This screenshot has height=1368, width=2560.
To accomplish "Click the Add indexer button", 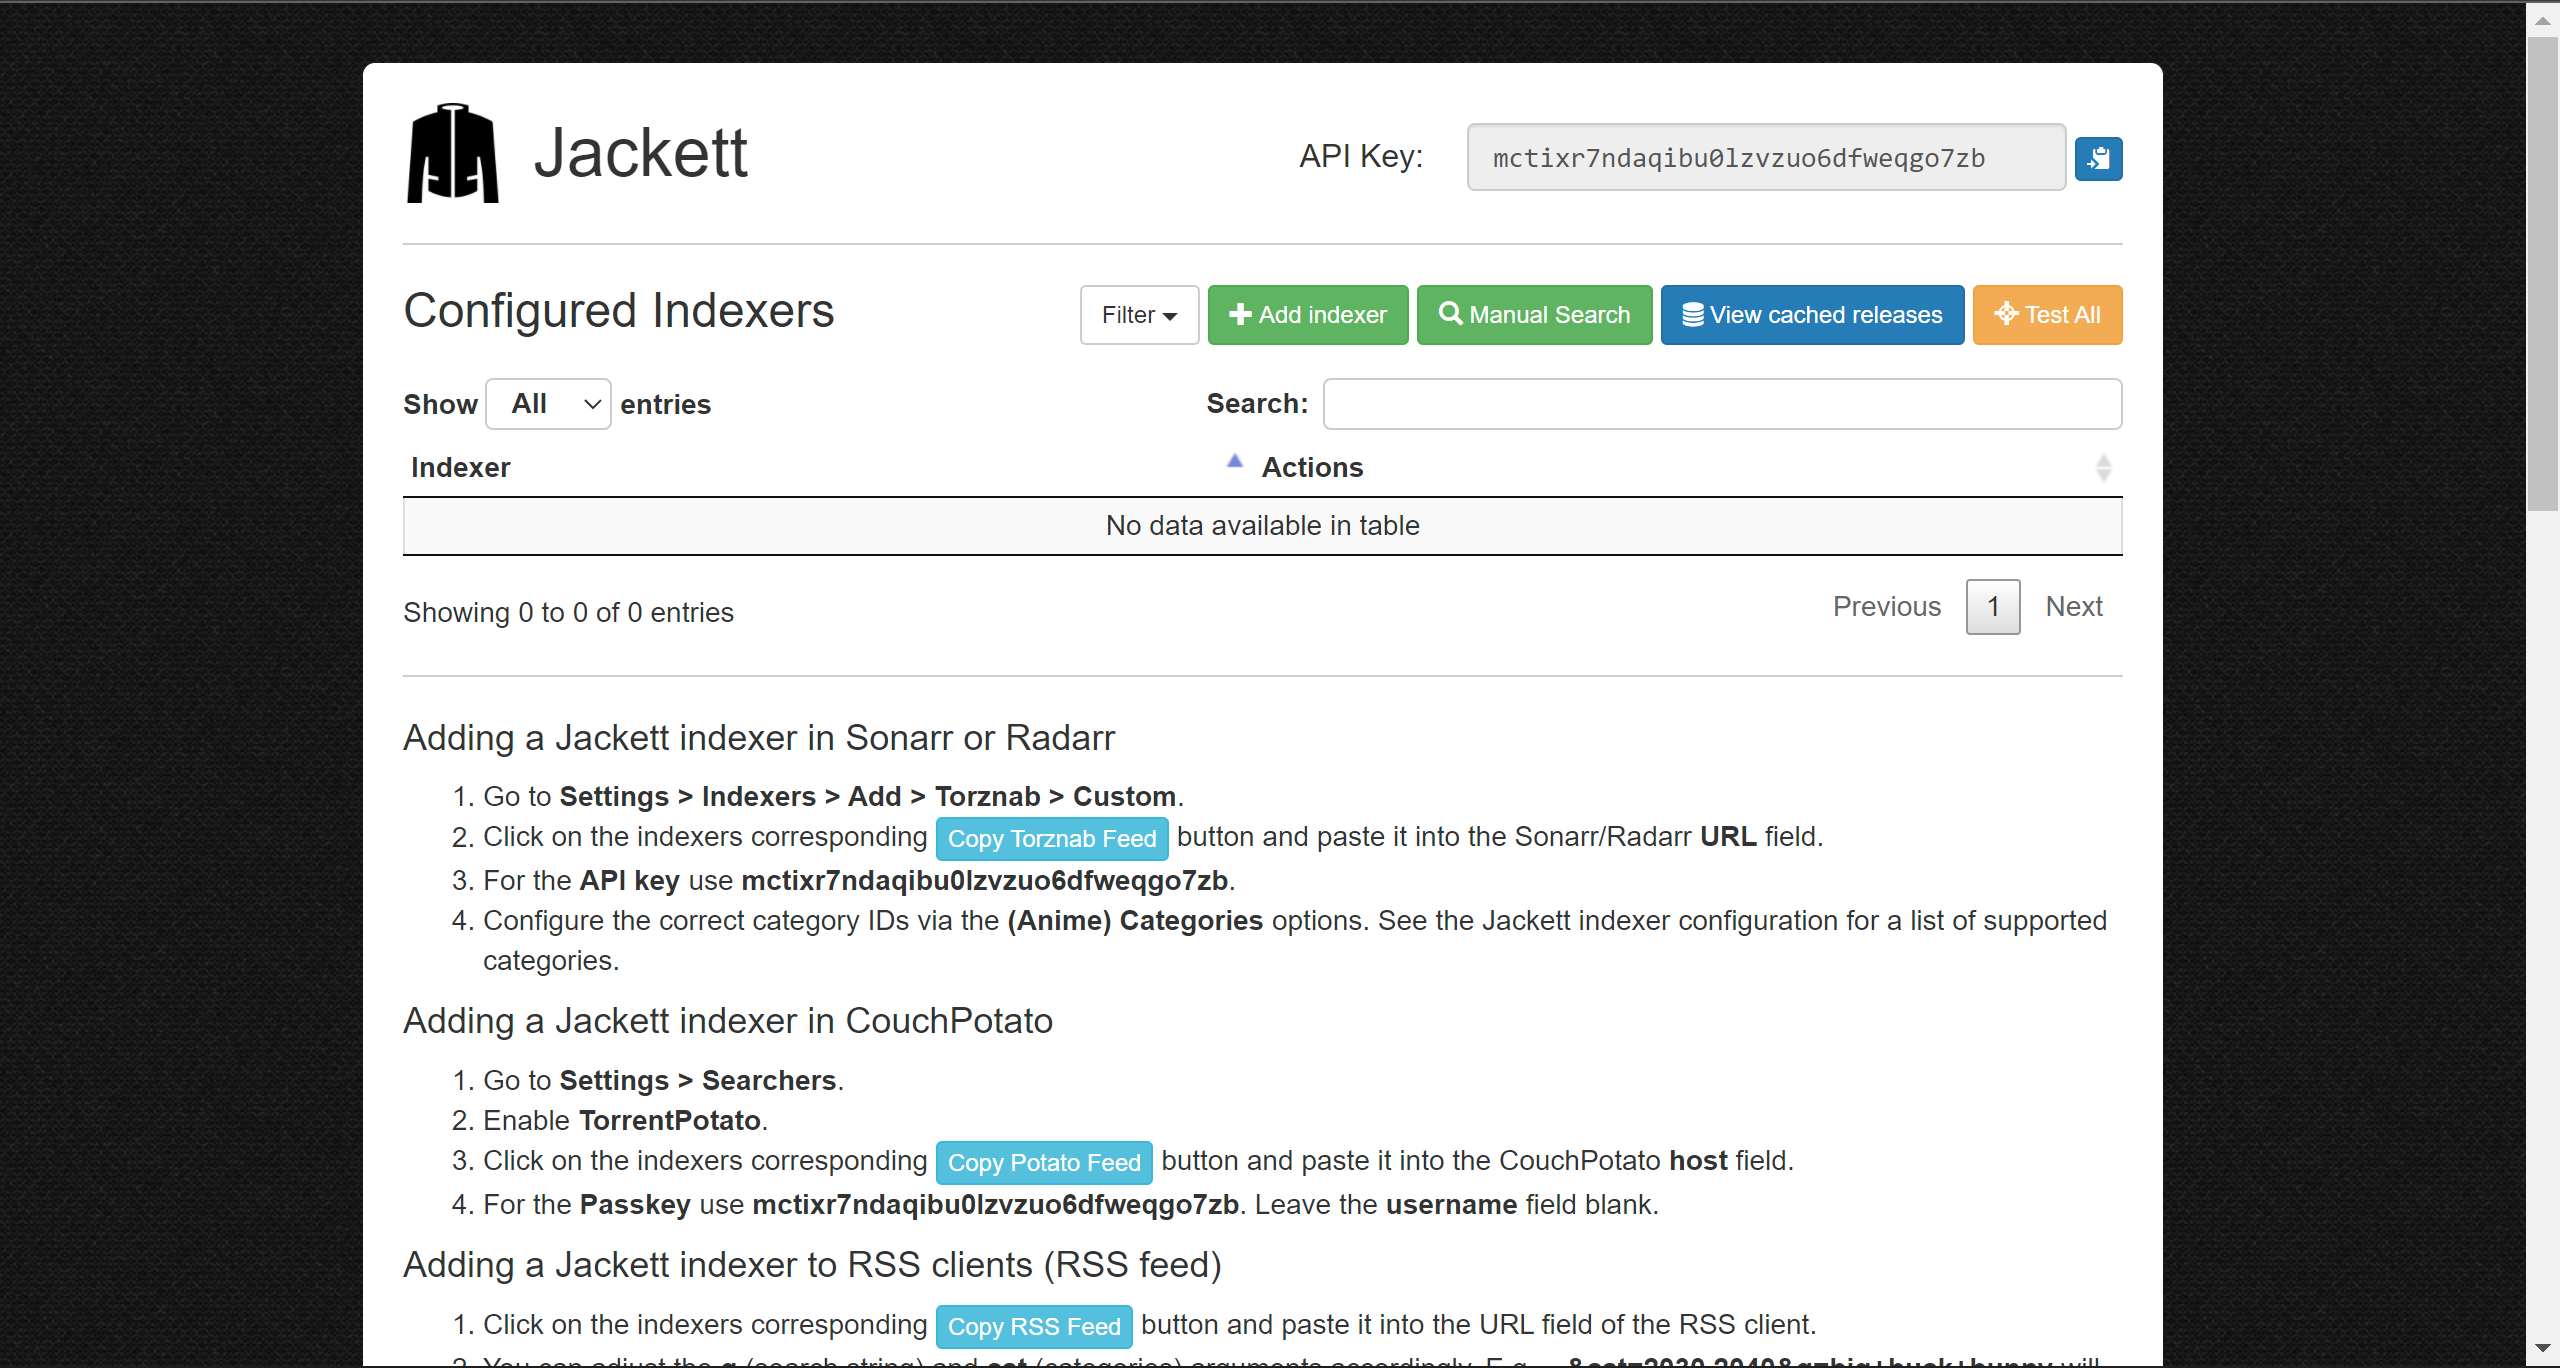I will 1307,315.
